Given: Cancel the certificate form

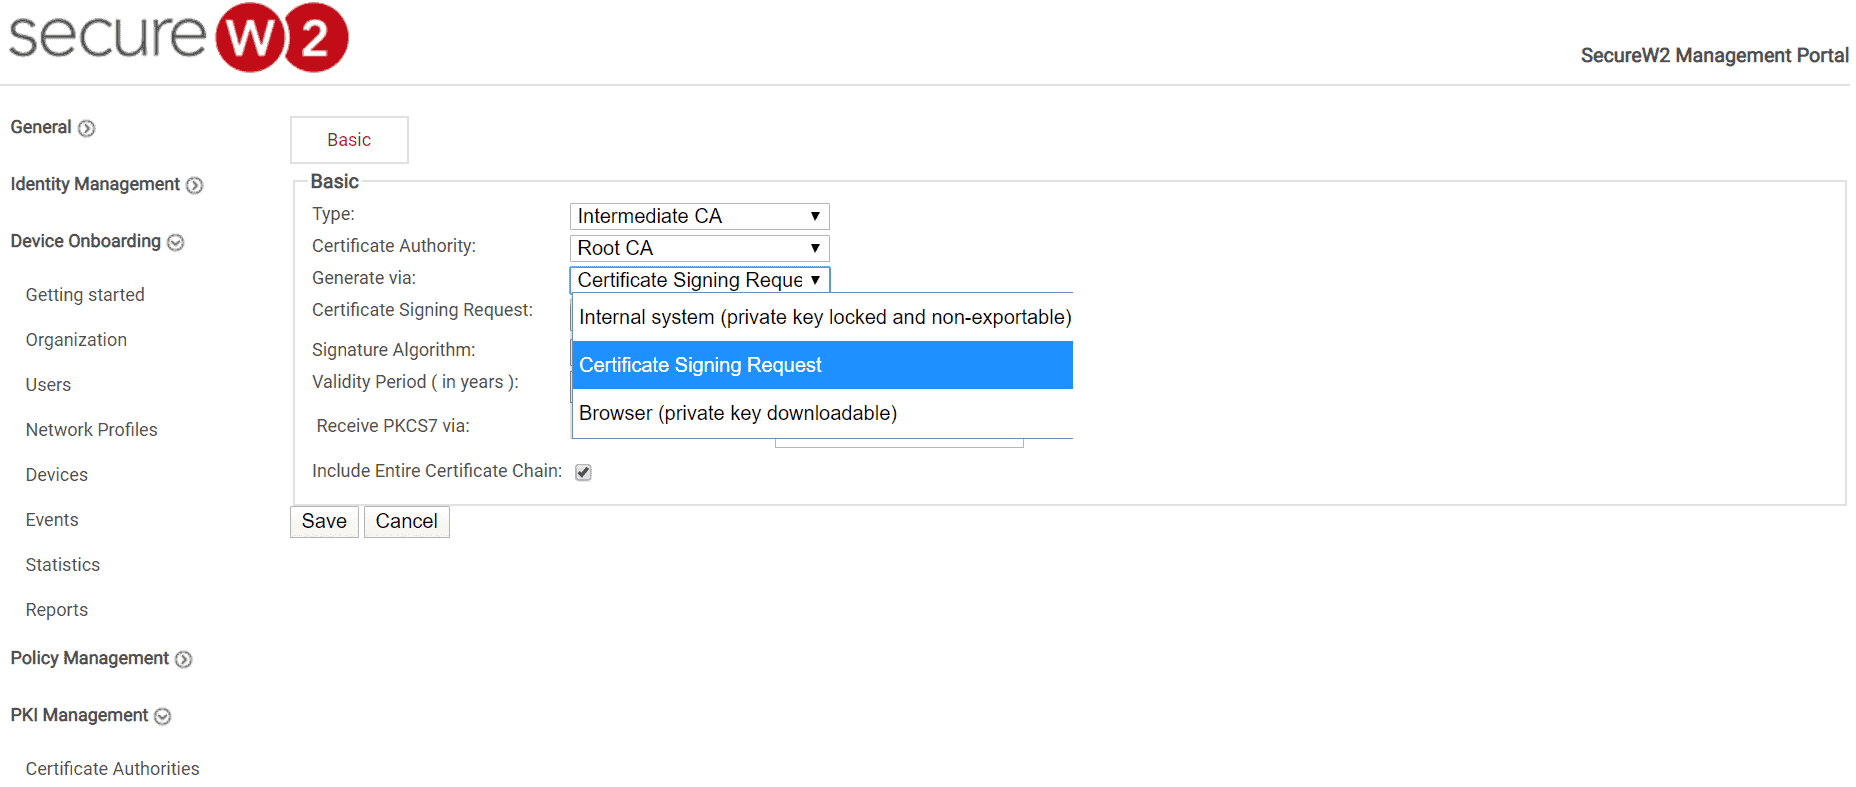Looking at the screenshot, I should (x=407, y=522).
